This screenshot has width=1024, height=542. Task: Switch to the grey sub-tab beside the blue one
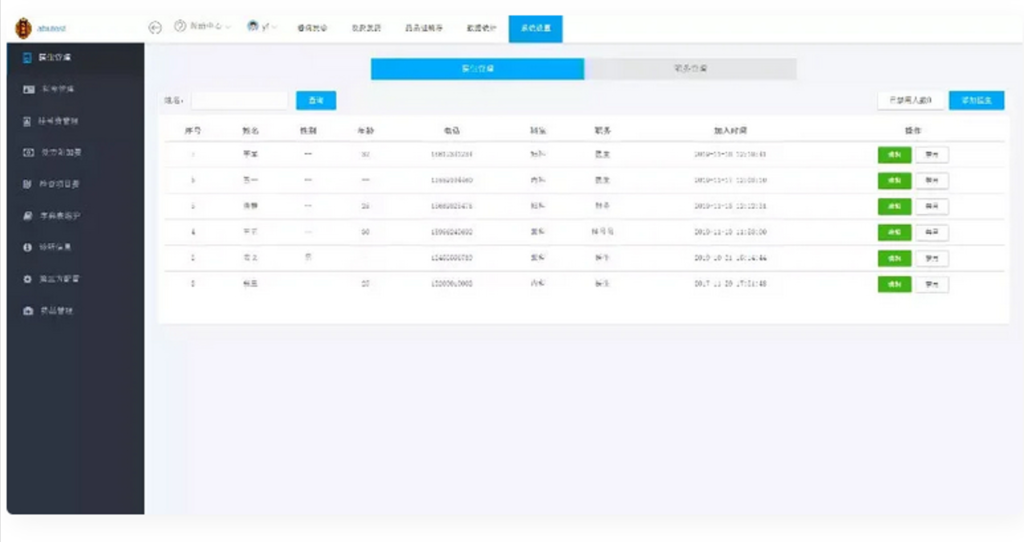[x=690, y=69]
